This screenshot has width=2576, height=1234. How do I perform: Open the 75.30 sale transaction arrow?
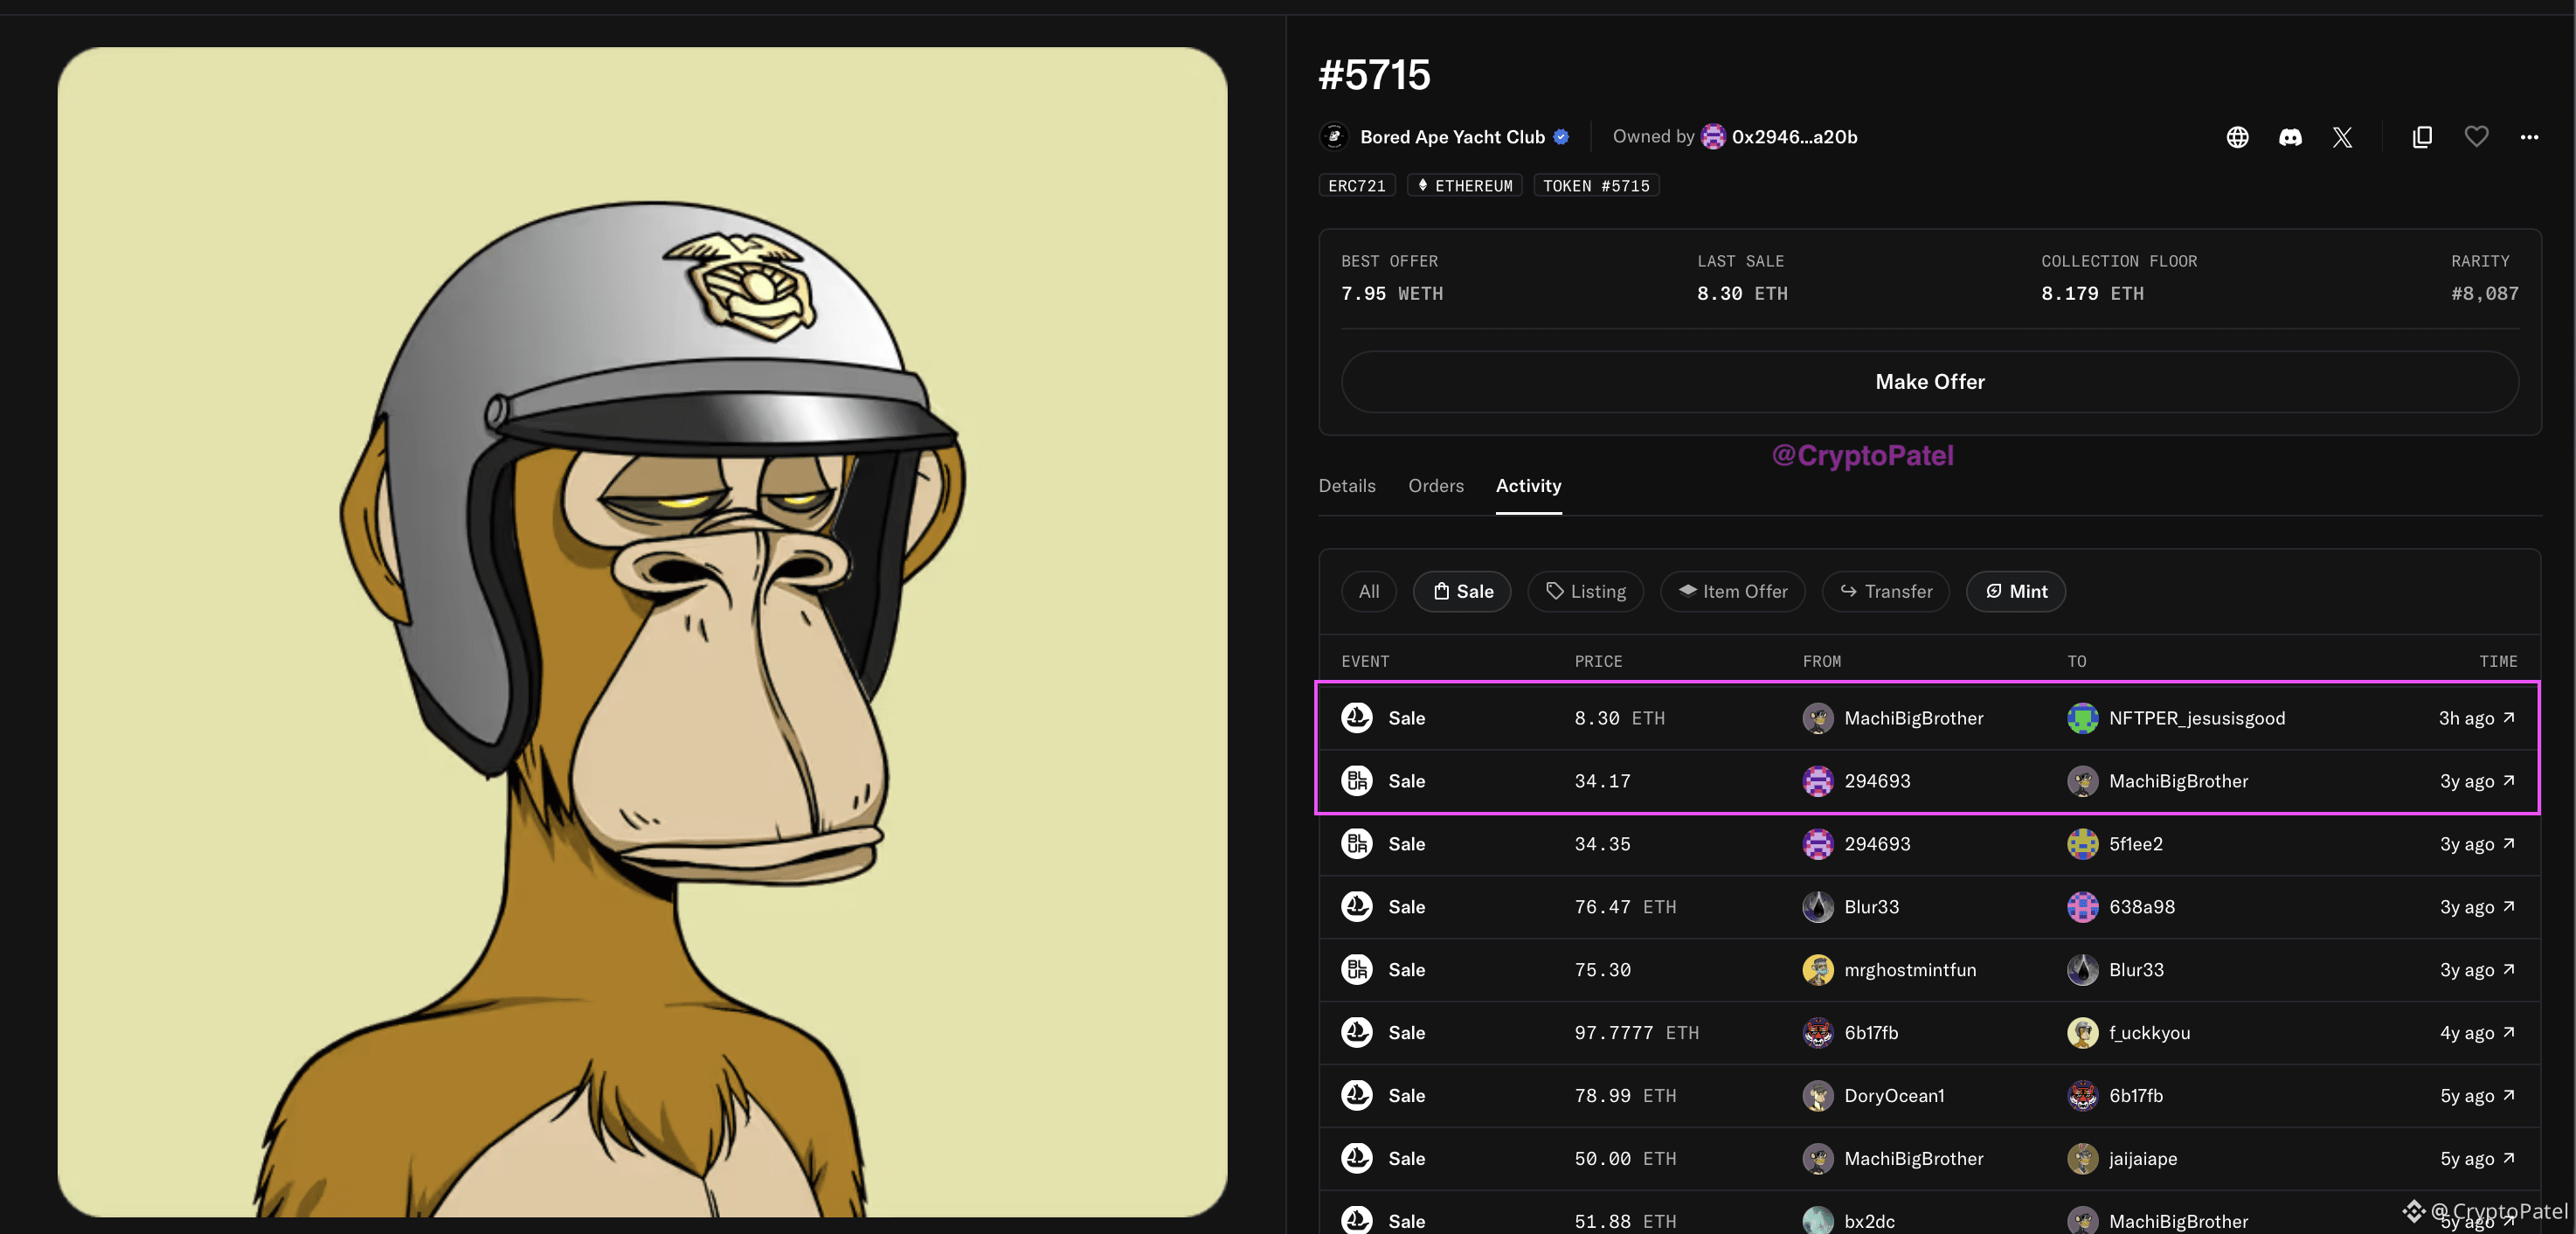tap(2509, 969)
